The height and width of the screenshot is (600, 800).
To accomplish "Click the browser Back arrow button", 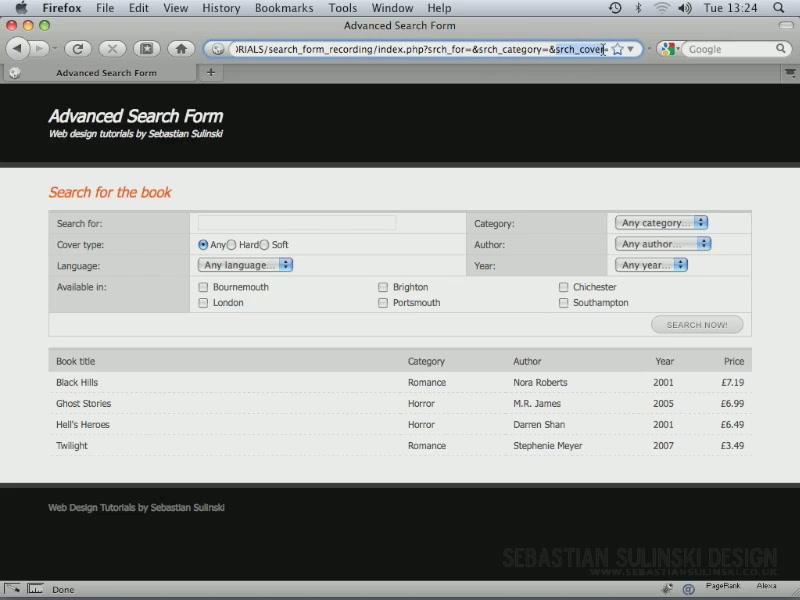I will point(18,49).
